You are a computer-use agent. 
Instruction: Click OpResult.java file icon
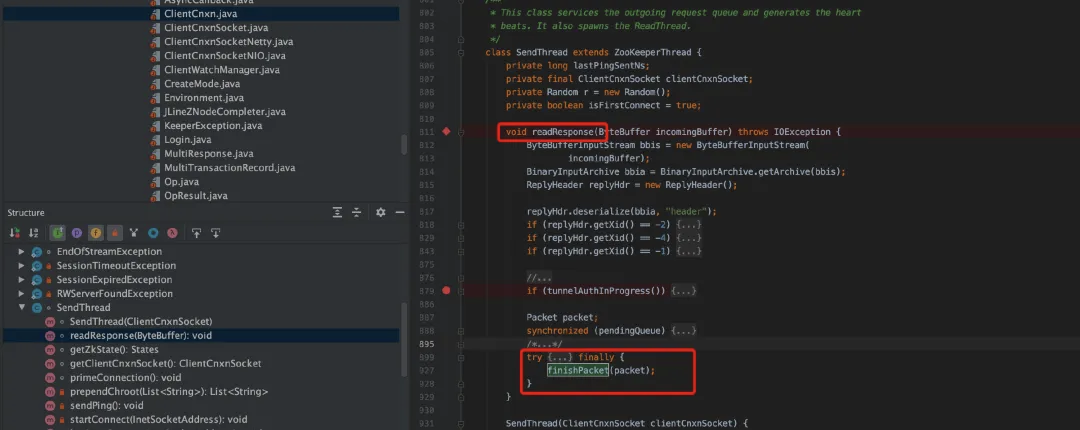pyautogui.click(x=155, y=196)
